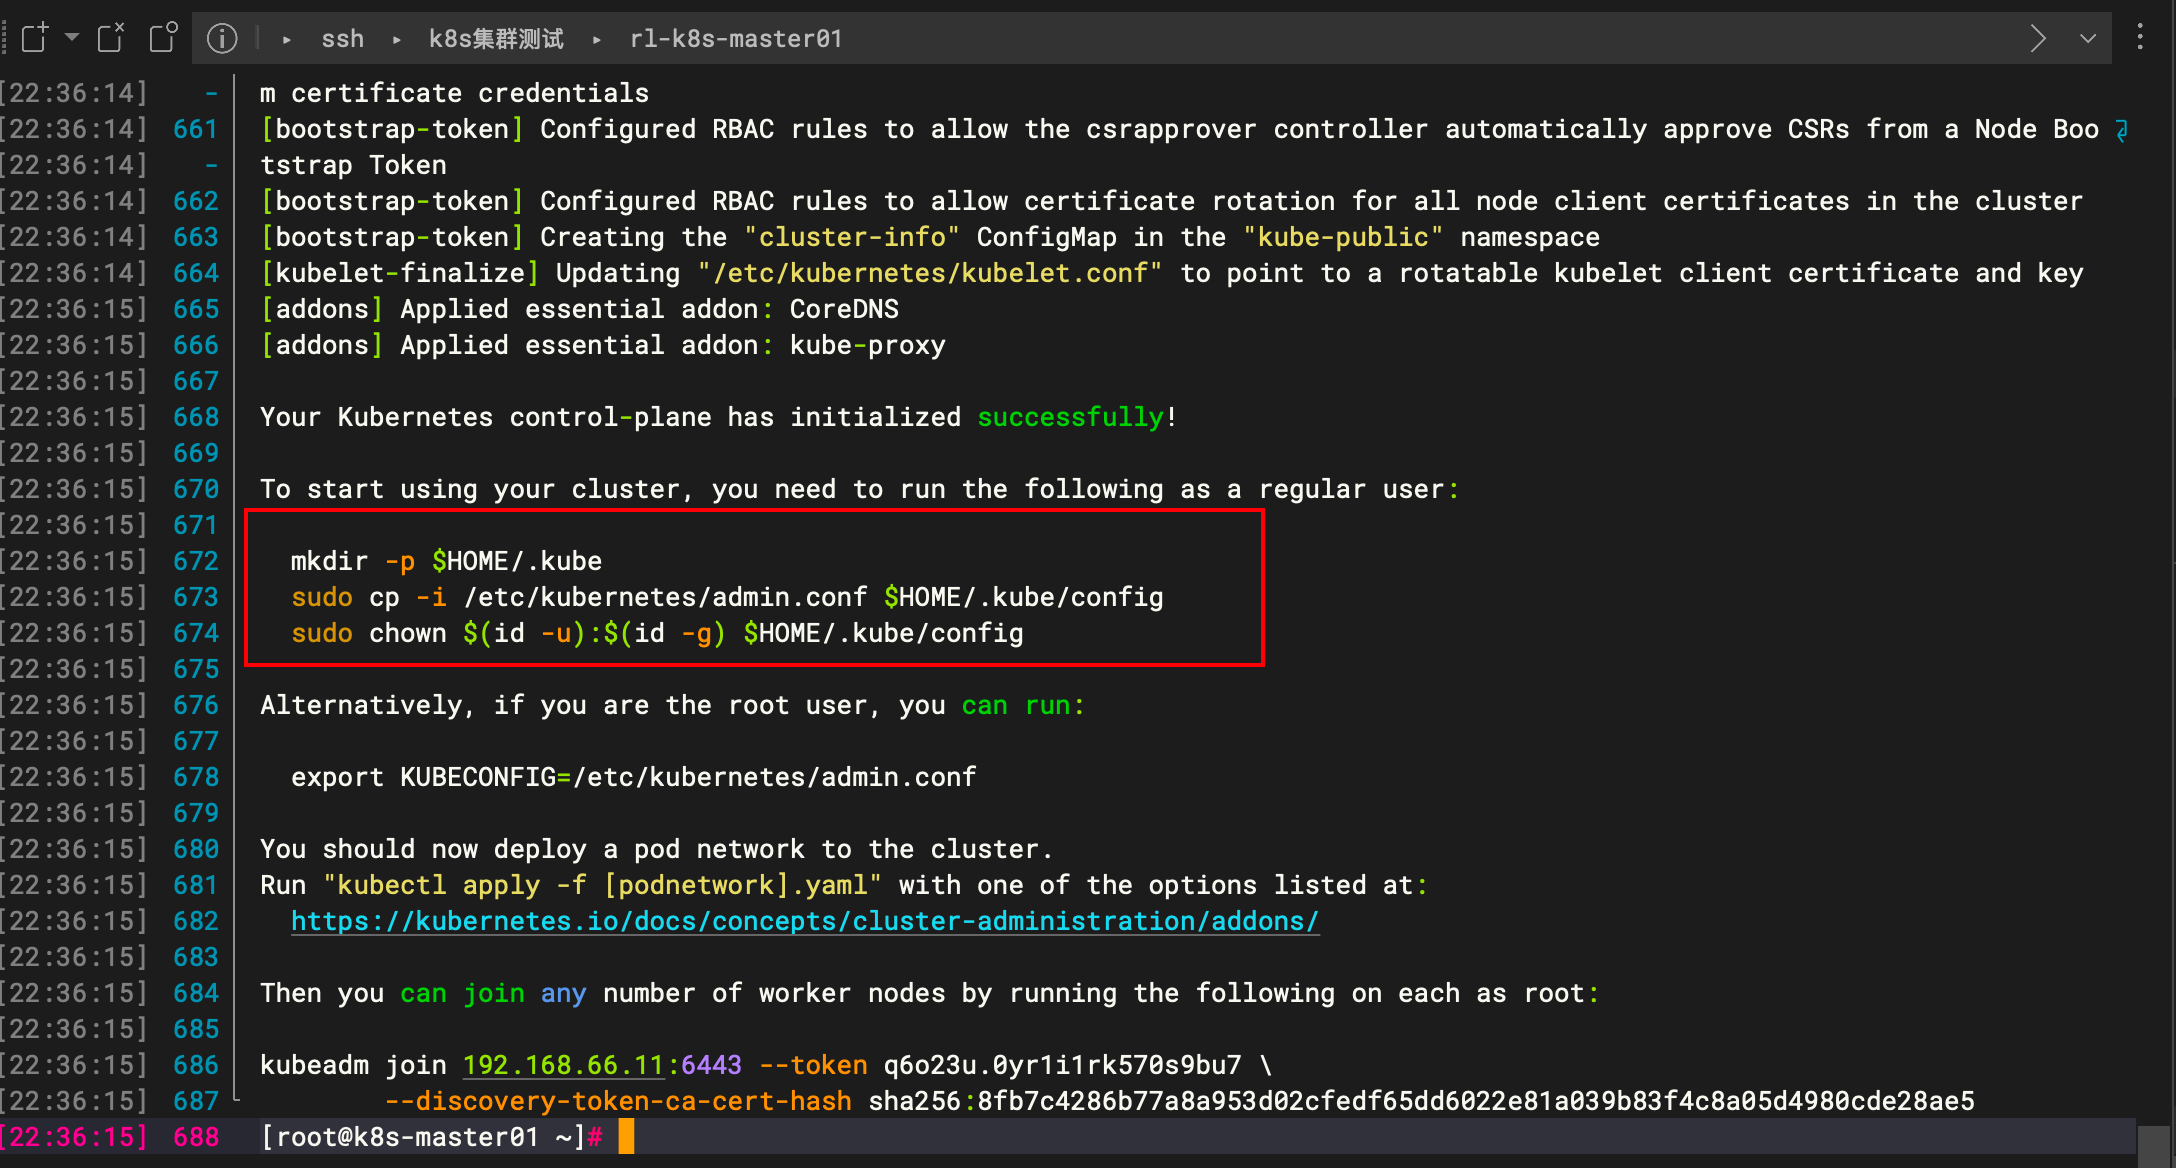
Task: Click line number 688 in gutter
Action: click(196, 1137)
